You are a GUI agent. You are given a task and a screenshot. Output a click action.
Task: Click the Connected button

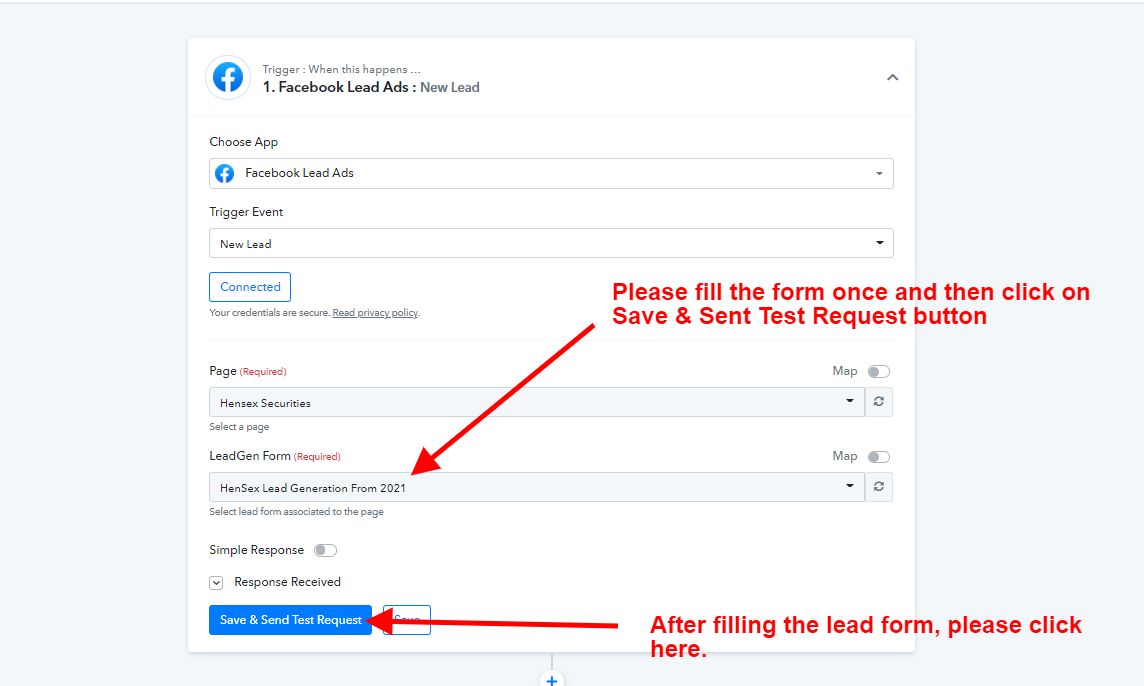pyautogui.click(x=250, y=287)
